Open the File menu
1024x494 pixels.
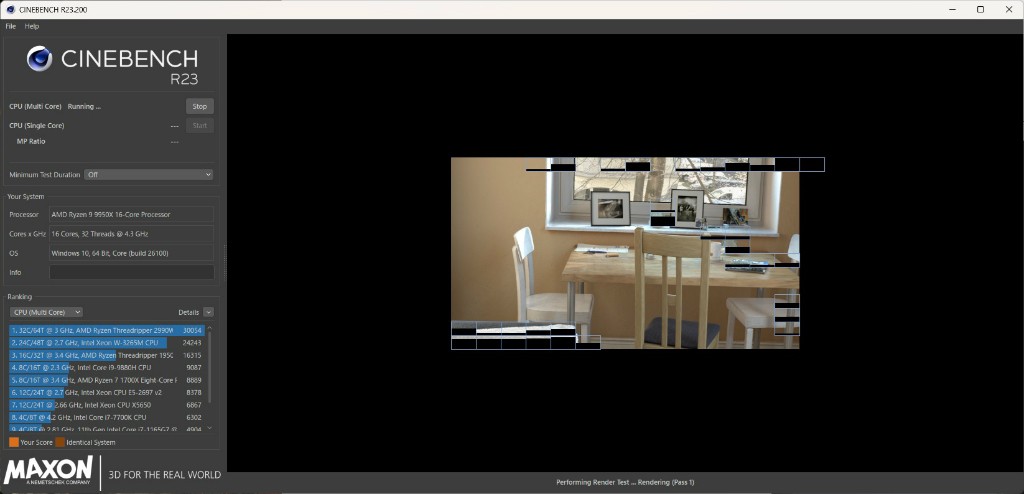[10, 26]
